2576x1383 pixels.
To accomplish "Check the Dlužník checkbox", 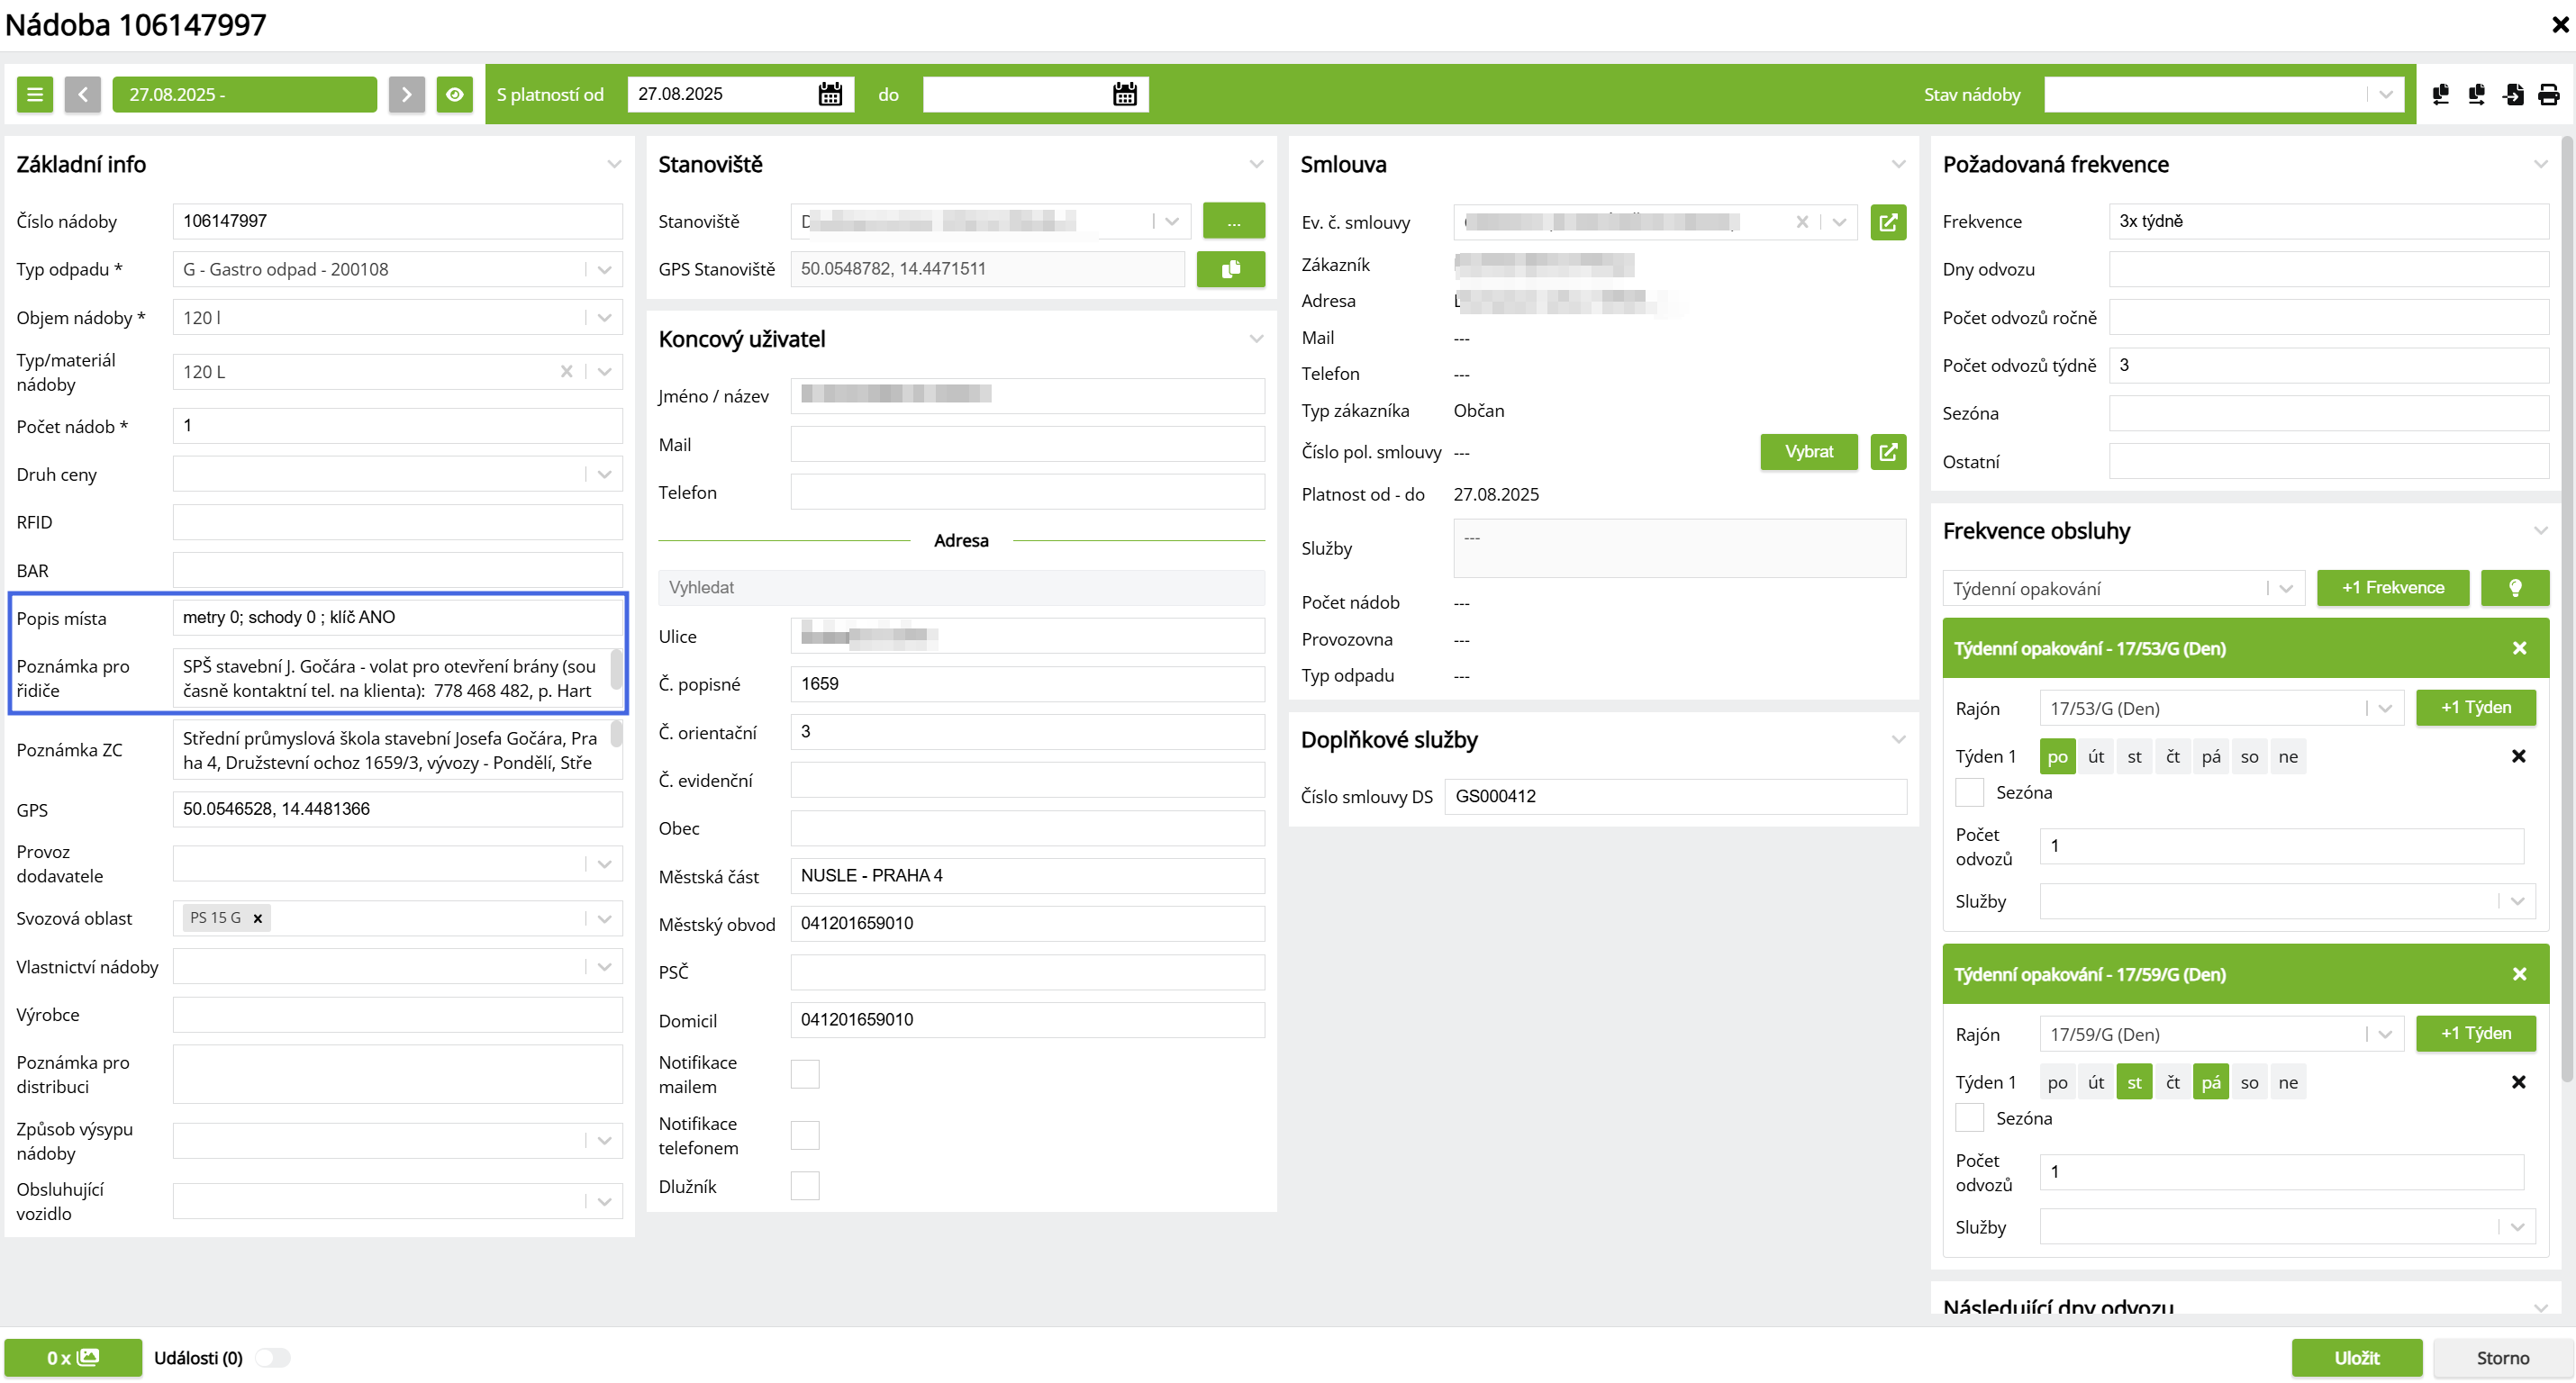I will click(805, 1186).
